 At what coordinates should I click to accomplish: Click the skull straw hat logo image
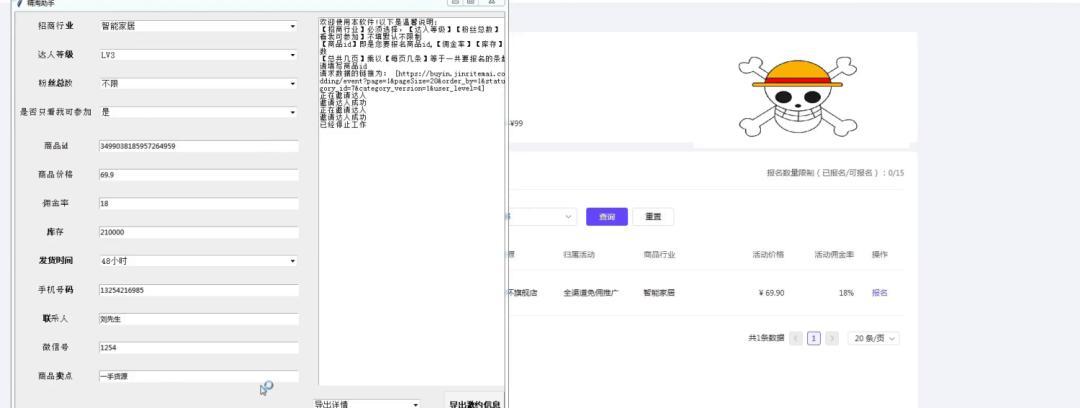point(798,96)
